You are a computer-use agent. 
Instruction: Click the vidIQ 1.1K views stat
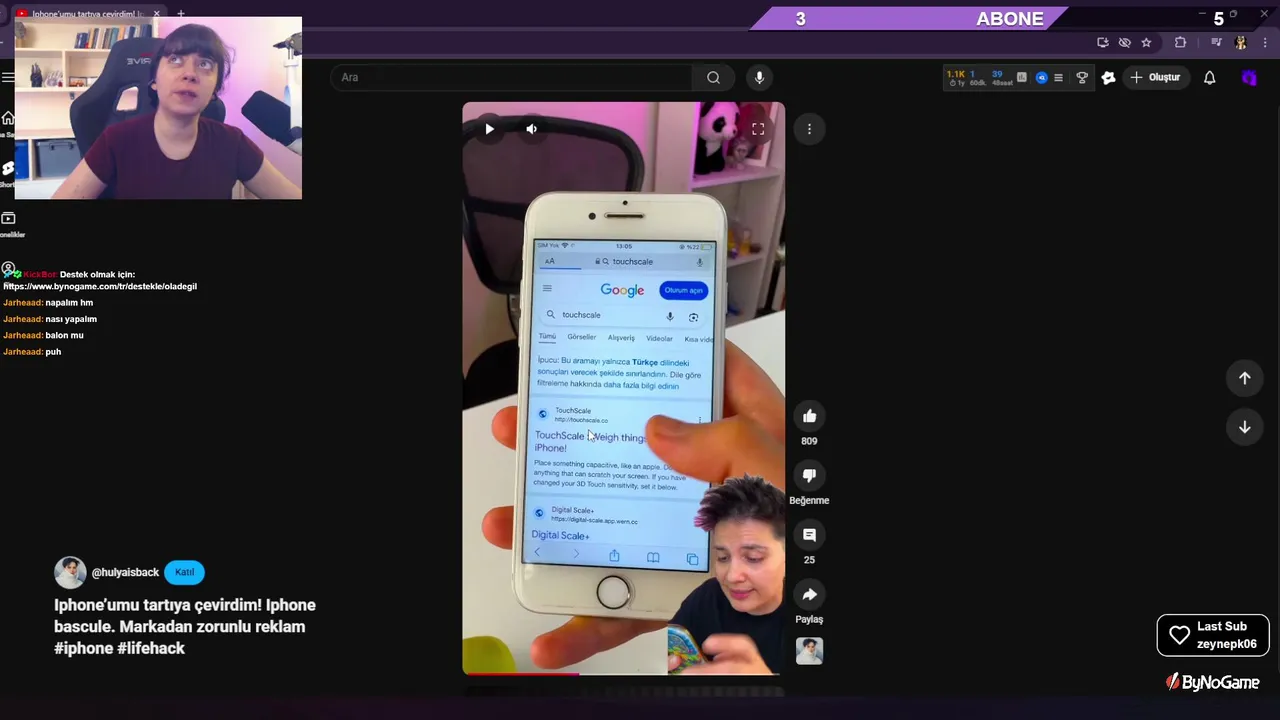(956, 77)
